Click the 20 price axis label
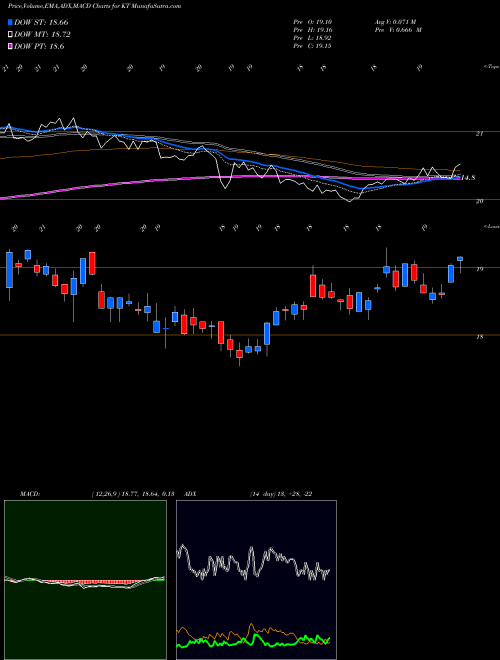The width and height of the screenshot is (500, 660). coord(479,201)
